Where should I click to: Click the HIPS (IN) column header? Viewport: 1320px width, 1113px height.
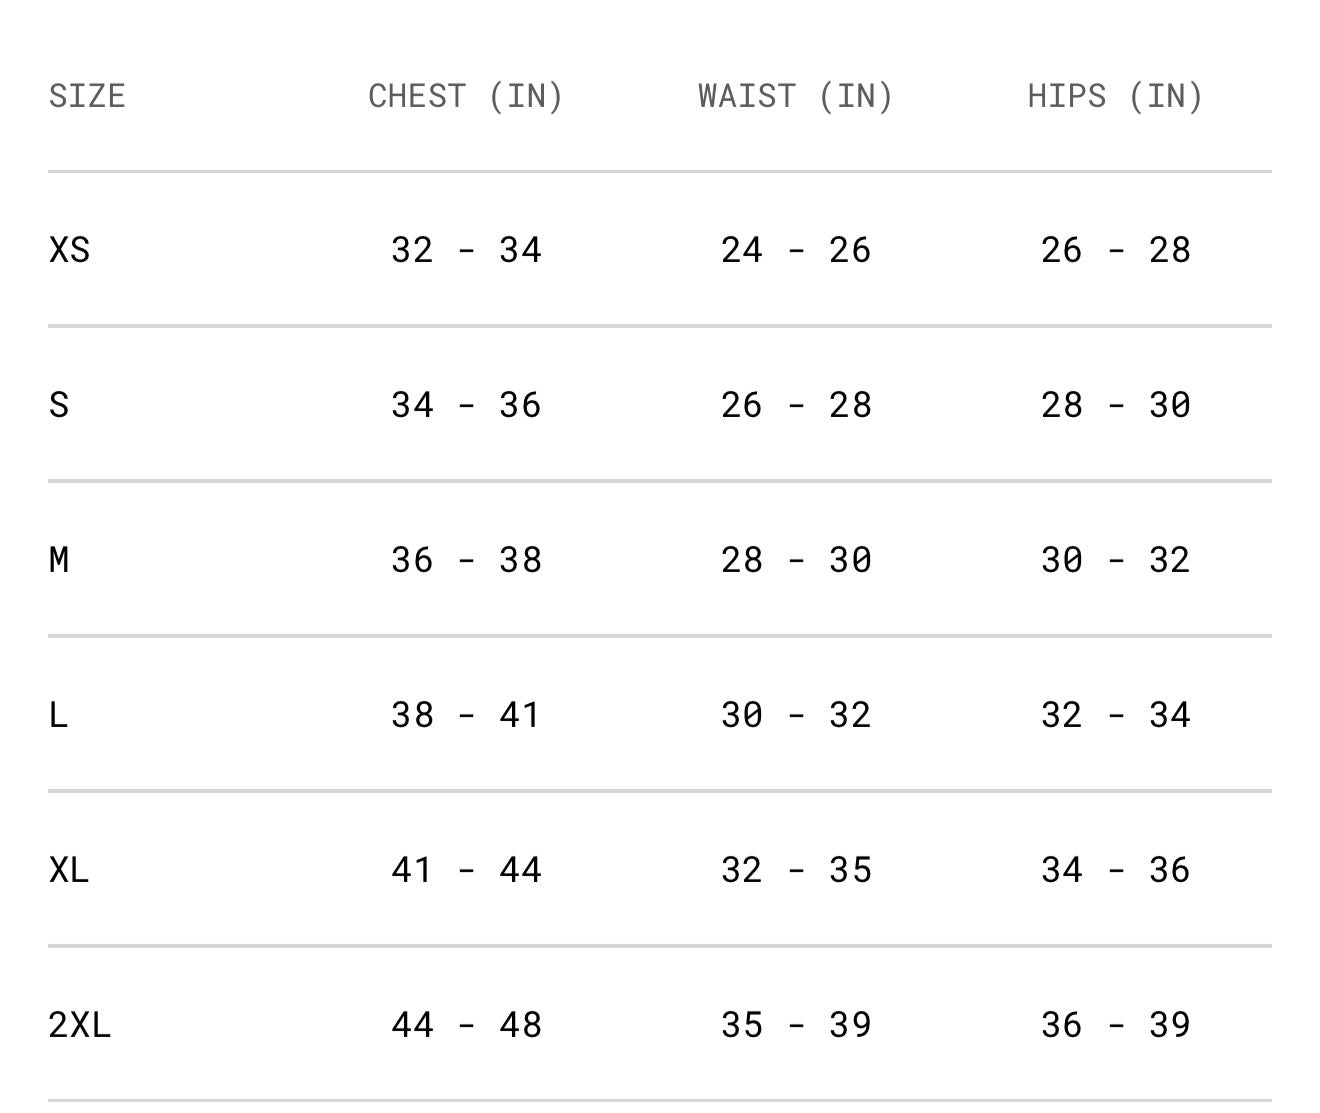[1115, 96]
